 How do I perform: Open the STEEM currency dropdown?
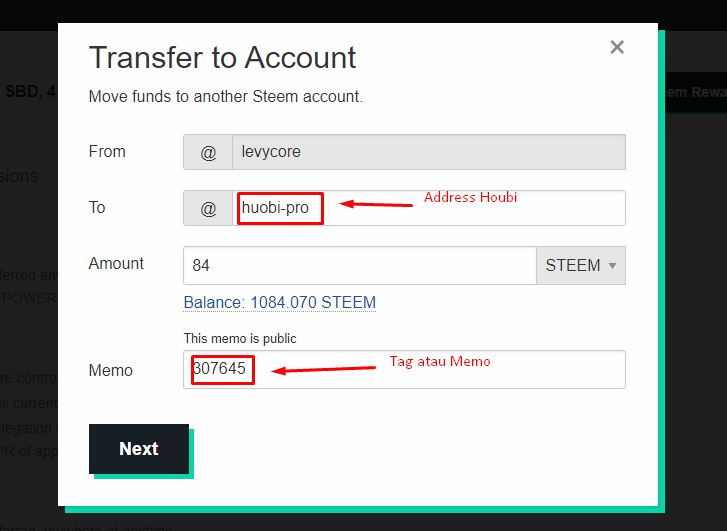580,265
